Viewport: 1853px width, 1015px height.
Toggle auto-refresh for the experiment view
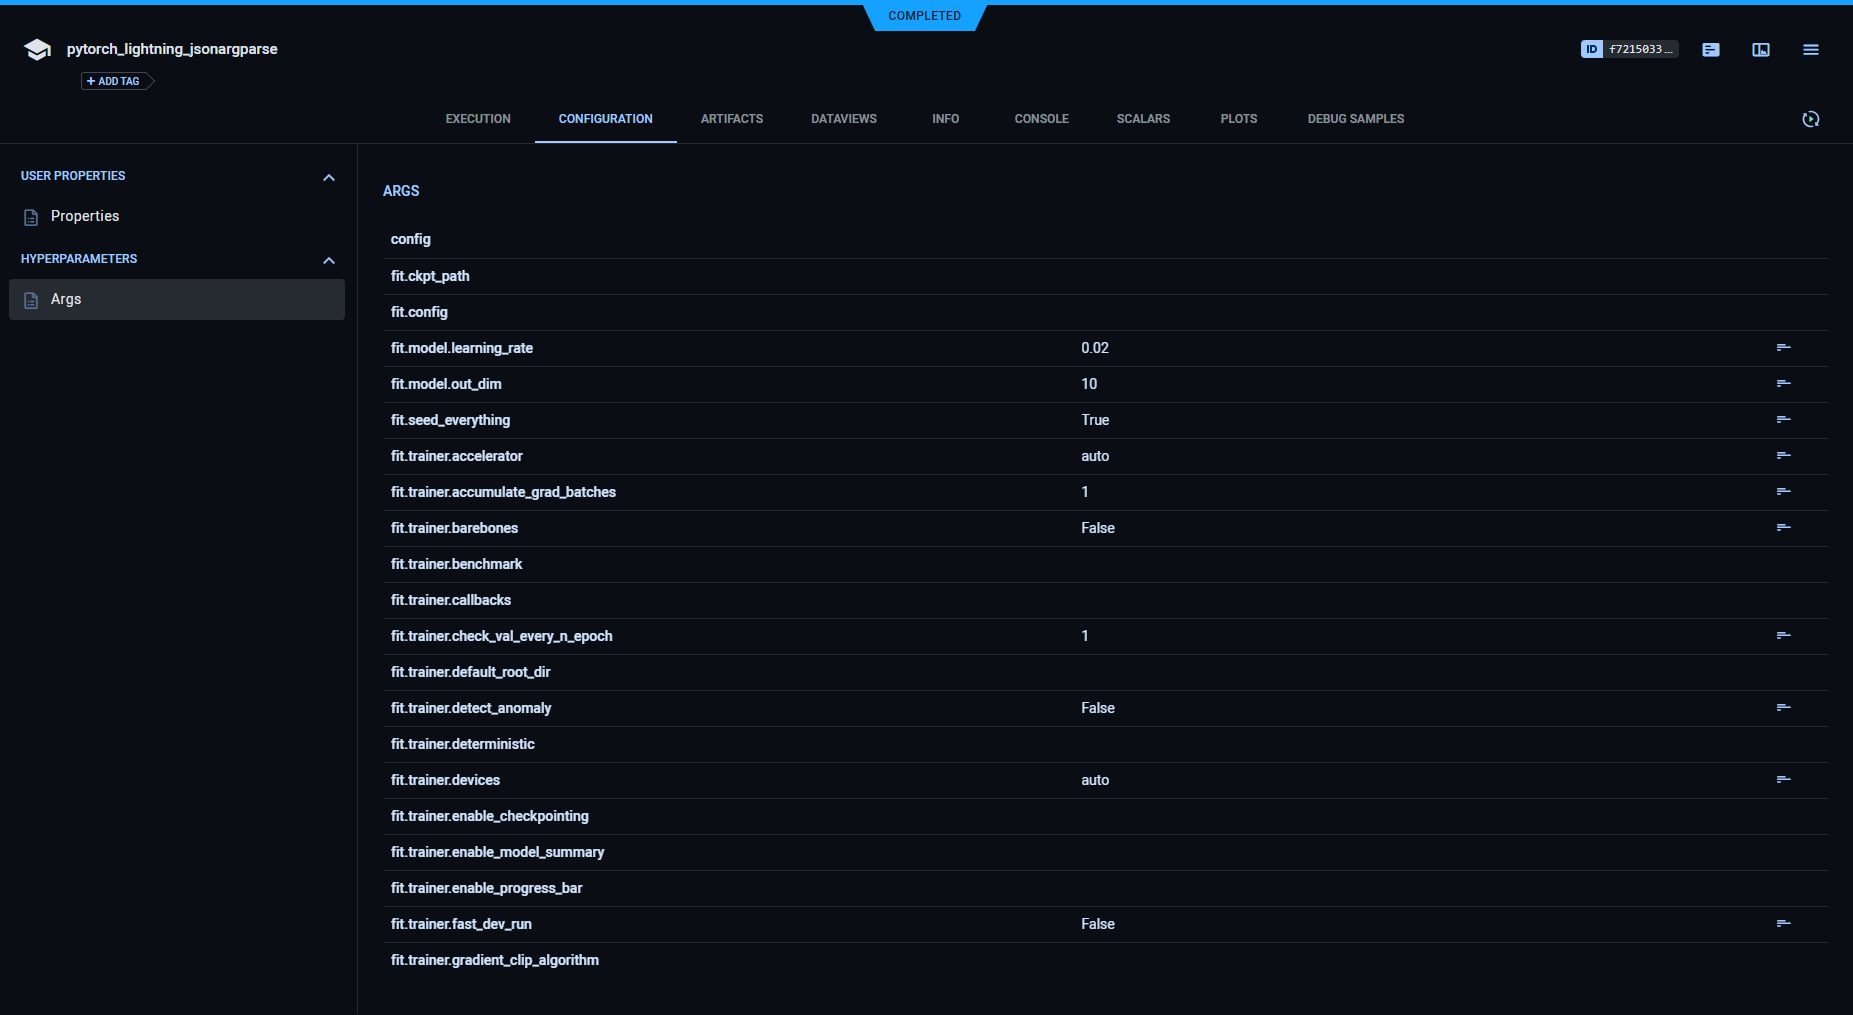pos(1811,119)
